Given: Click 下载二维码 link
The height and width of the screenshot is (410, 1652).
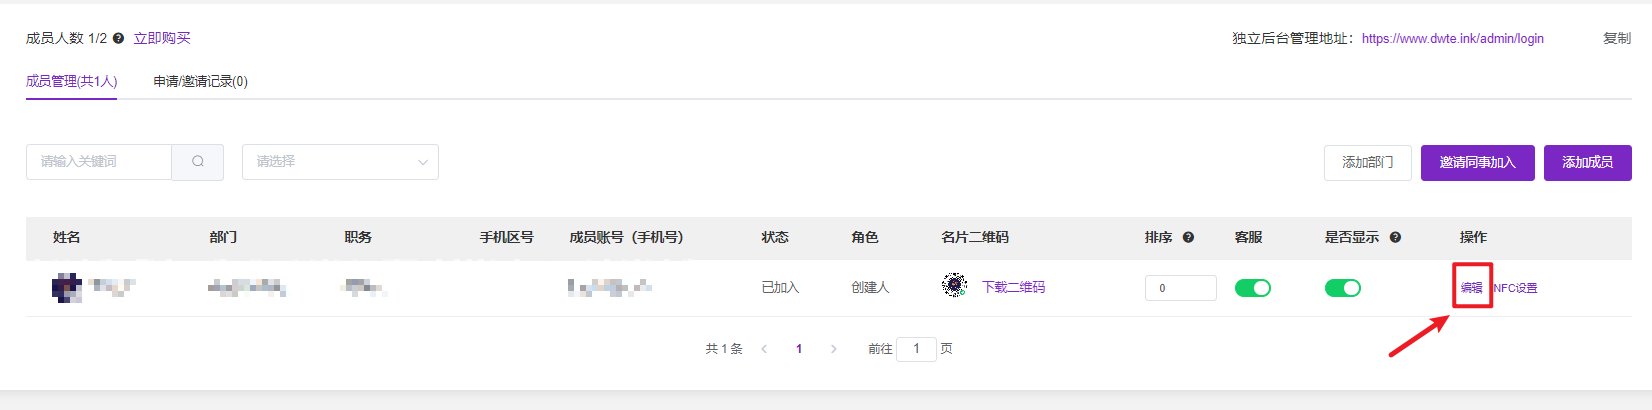Looking at the screenshot, I should coord(1013,287).
